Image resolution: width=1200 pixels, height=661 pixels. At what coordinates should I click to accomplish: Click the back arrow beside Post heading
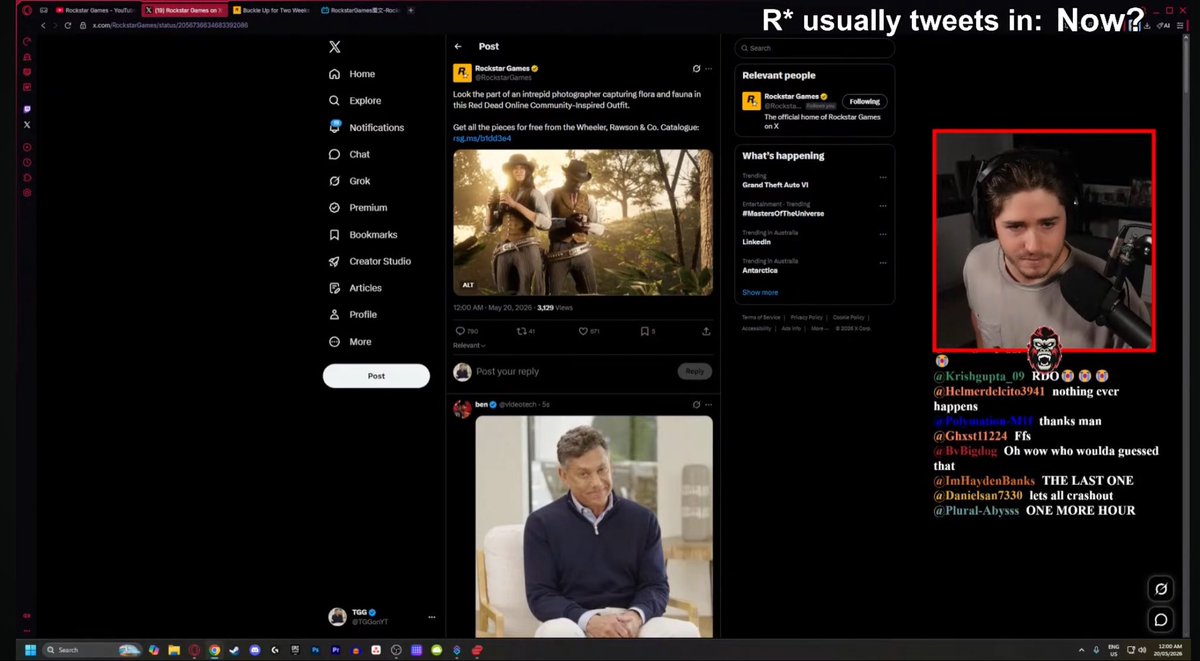click(458, 46)
